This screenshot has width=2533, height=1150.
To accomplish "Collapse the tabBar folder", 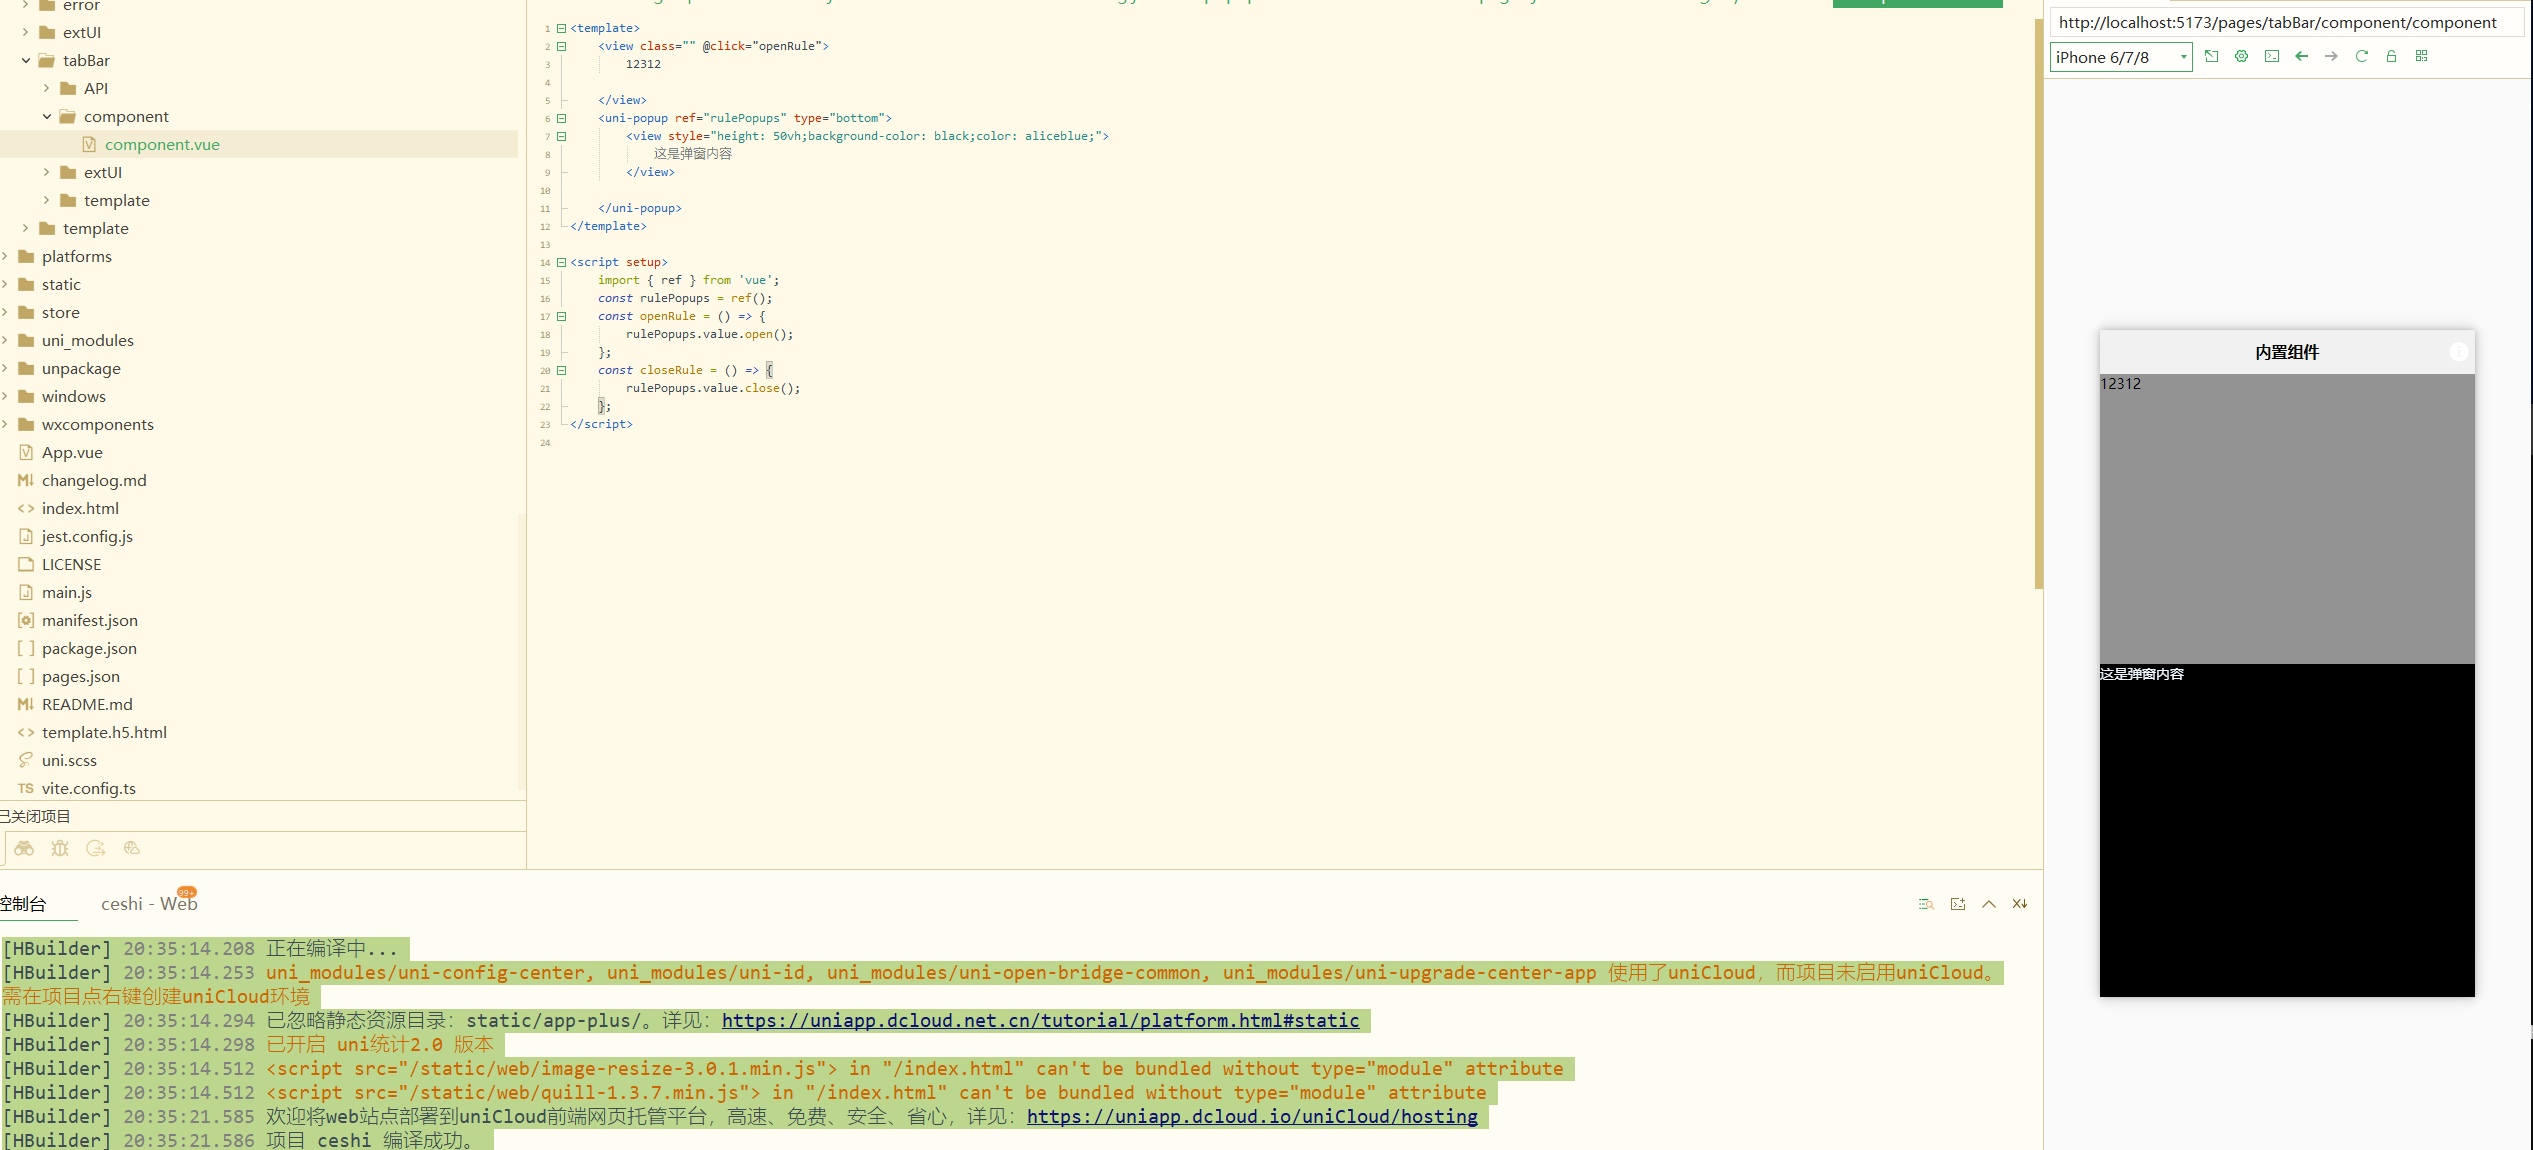I will tap(26, 61).
